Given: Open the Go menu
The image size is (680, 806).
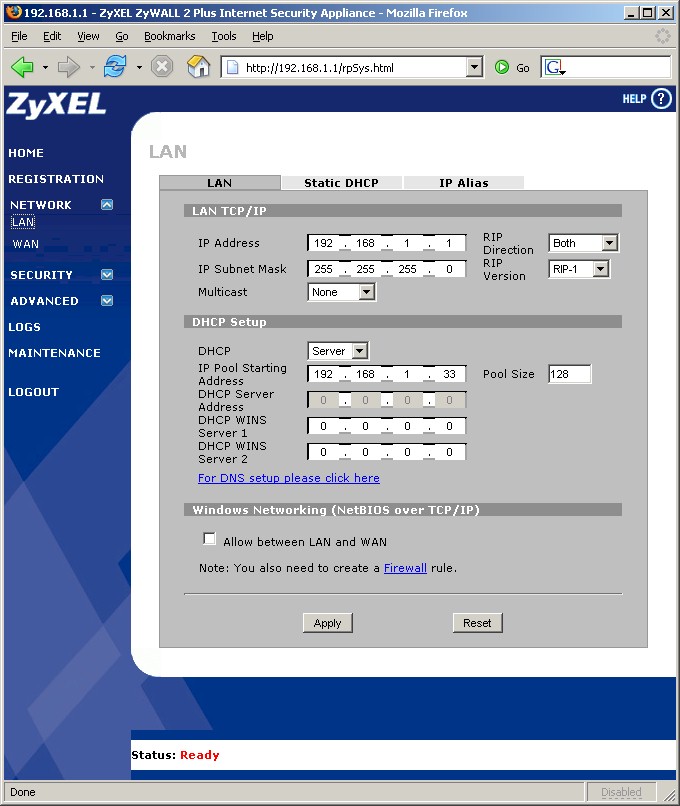Looking at the screenshot, I should click(122, 36).
